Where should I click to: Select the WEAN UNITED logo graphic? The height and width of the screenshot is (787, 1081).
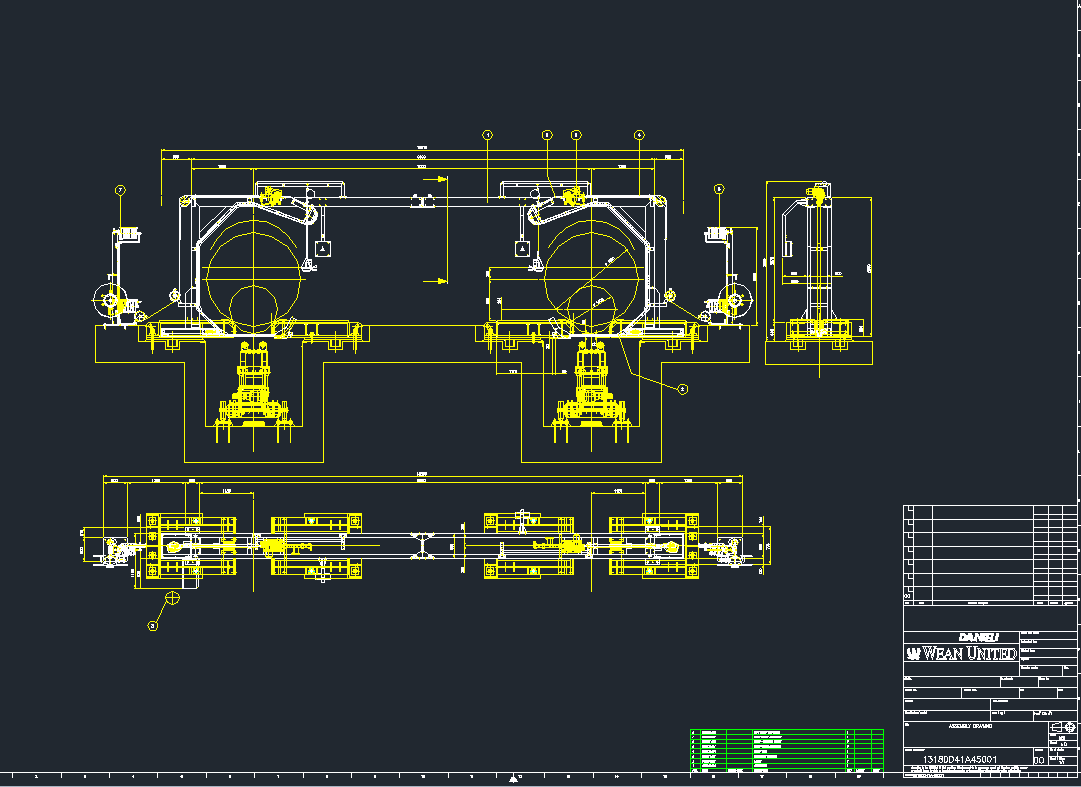click(962, 653)
